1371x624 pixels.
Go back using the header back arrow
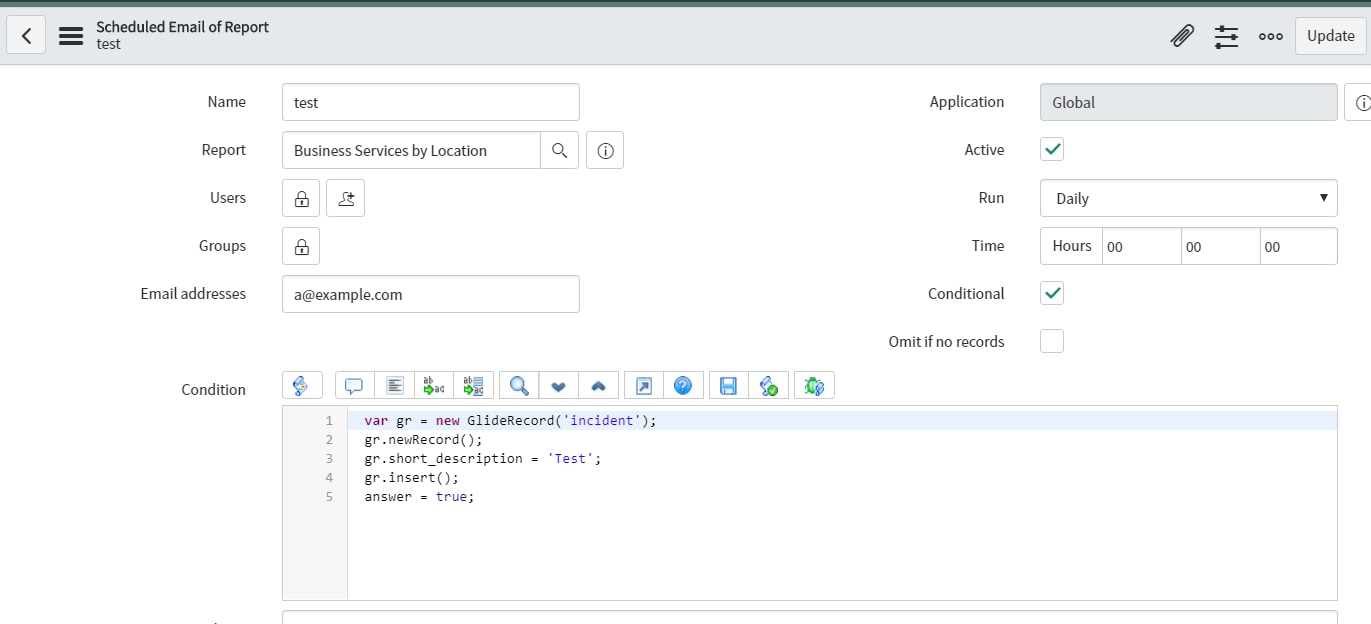click(26, 36)
